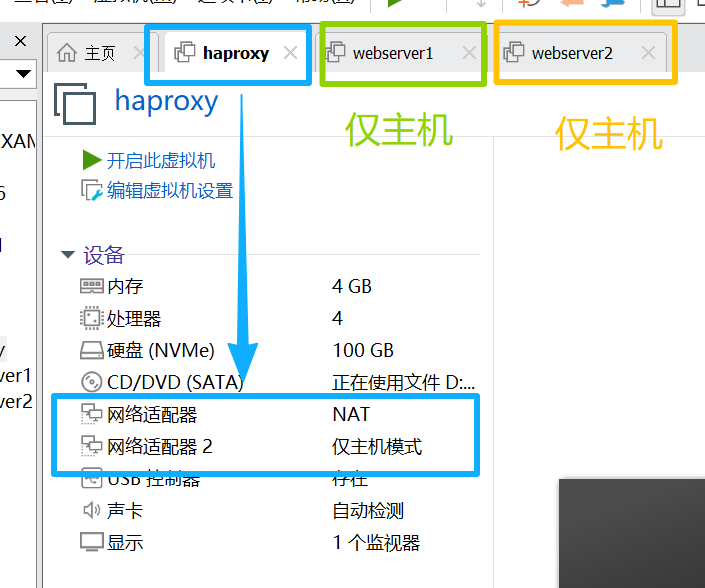
Task: Click the first network adapter icon
Action: [x=92, y=414]
